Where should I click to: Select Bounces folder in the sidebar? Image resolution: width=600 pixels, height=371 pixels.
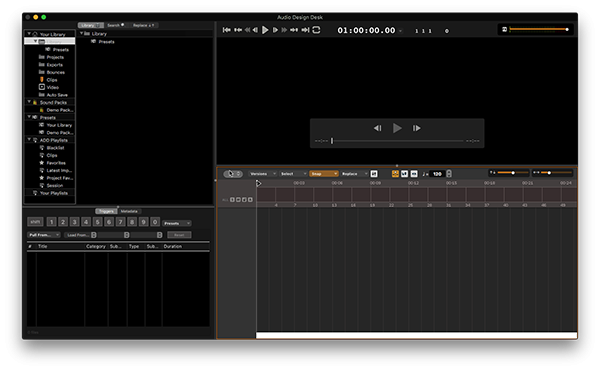click(x=52, y=72)
